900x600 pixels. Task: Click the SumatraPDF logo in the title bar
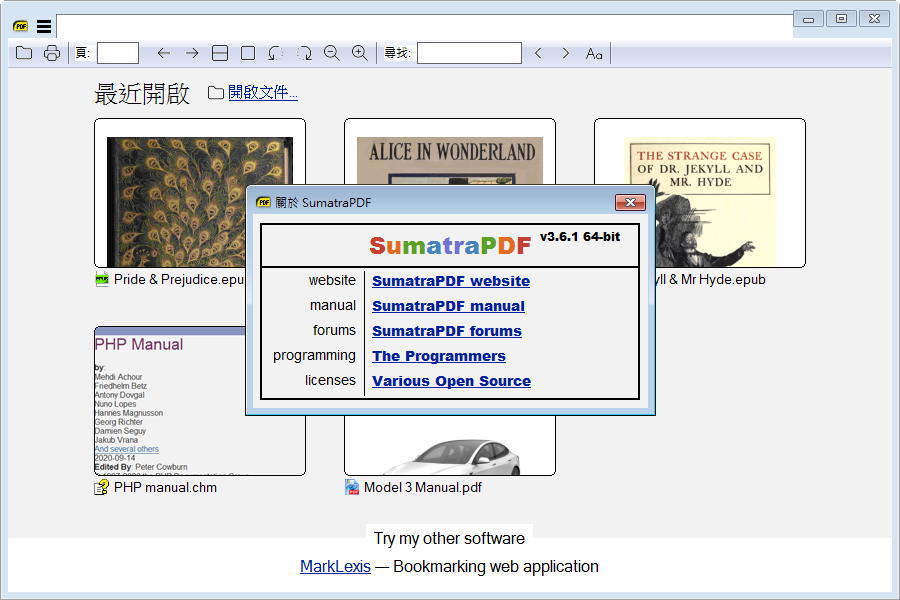pos(19,25)
